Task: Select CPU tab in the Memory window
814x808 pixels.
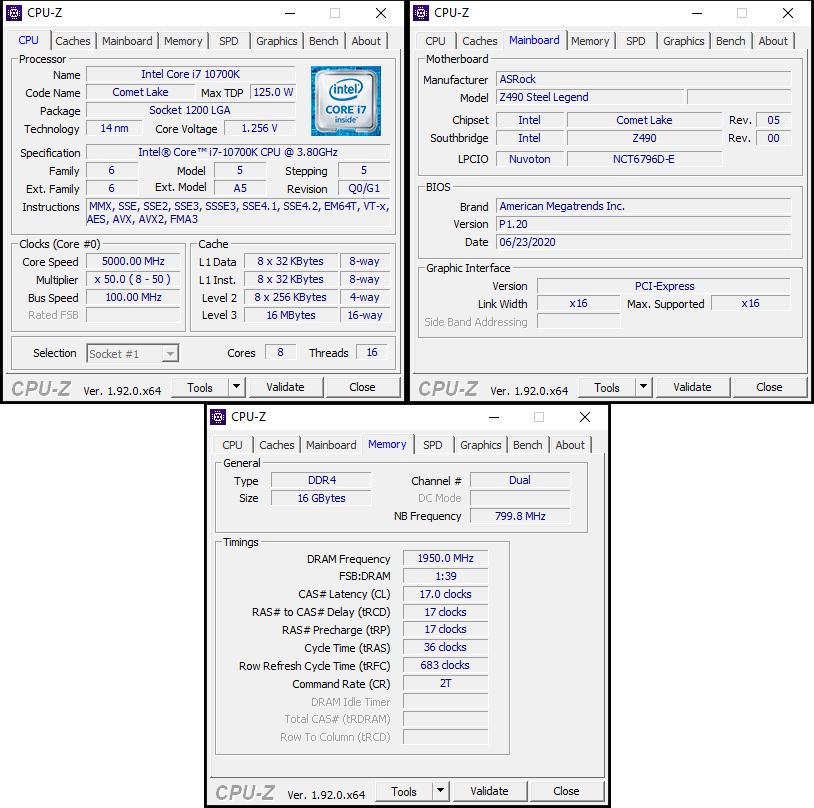Action: coord(232,445)
